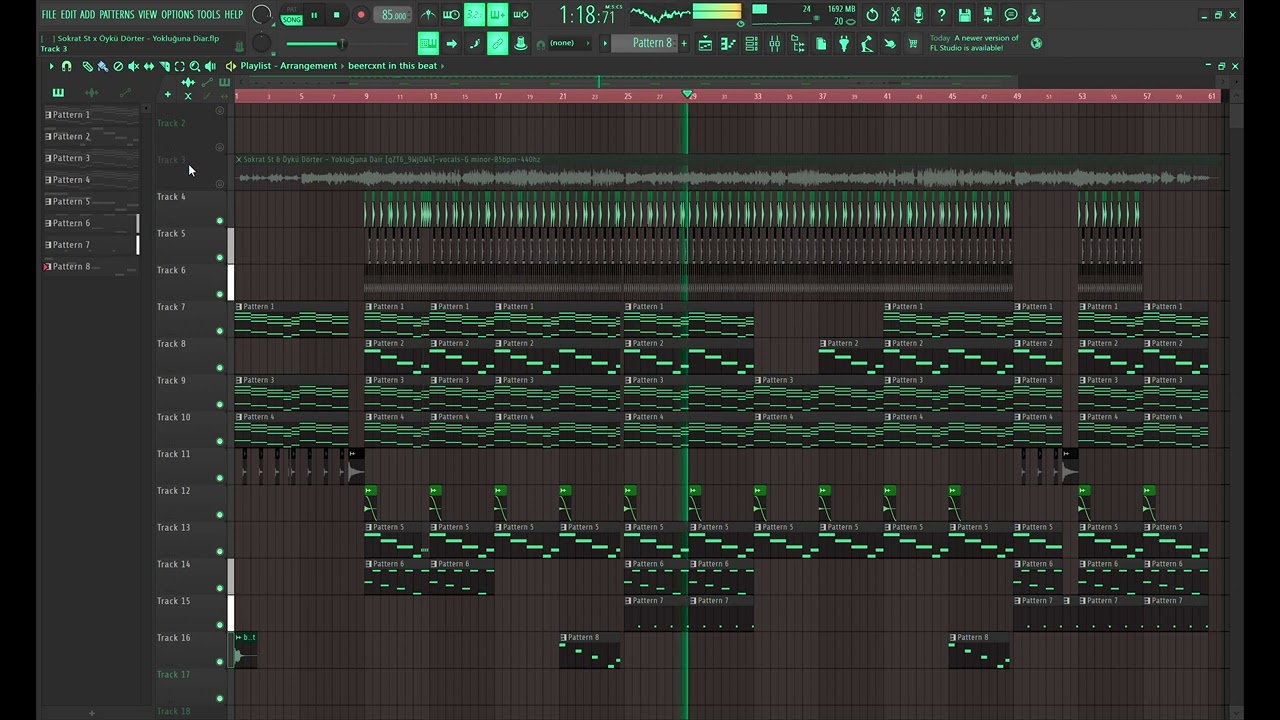The image size is (1280, 720).
Task: Toggle playlist snap magnet icon
Action: [67, 66]
